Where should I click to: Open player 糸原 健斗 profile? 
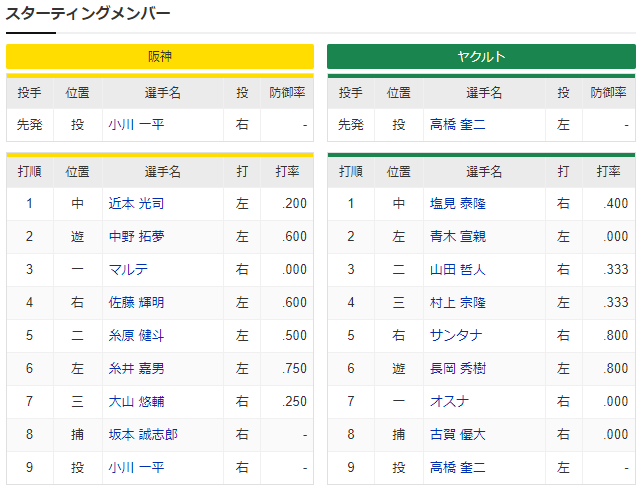pos(136,336)
